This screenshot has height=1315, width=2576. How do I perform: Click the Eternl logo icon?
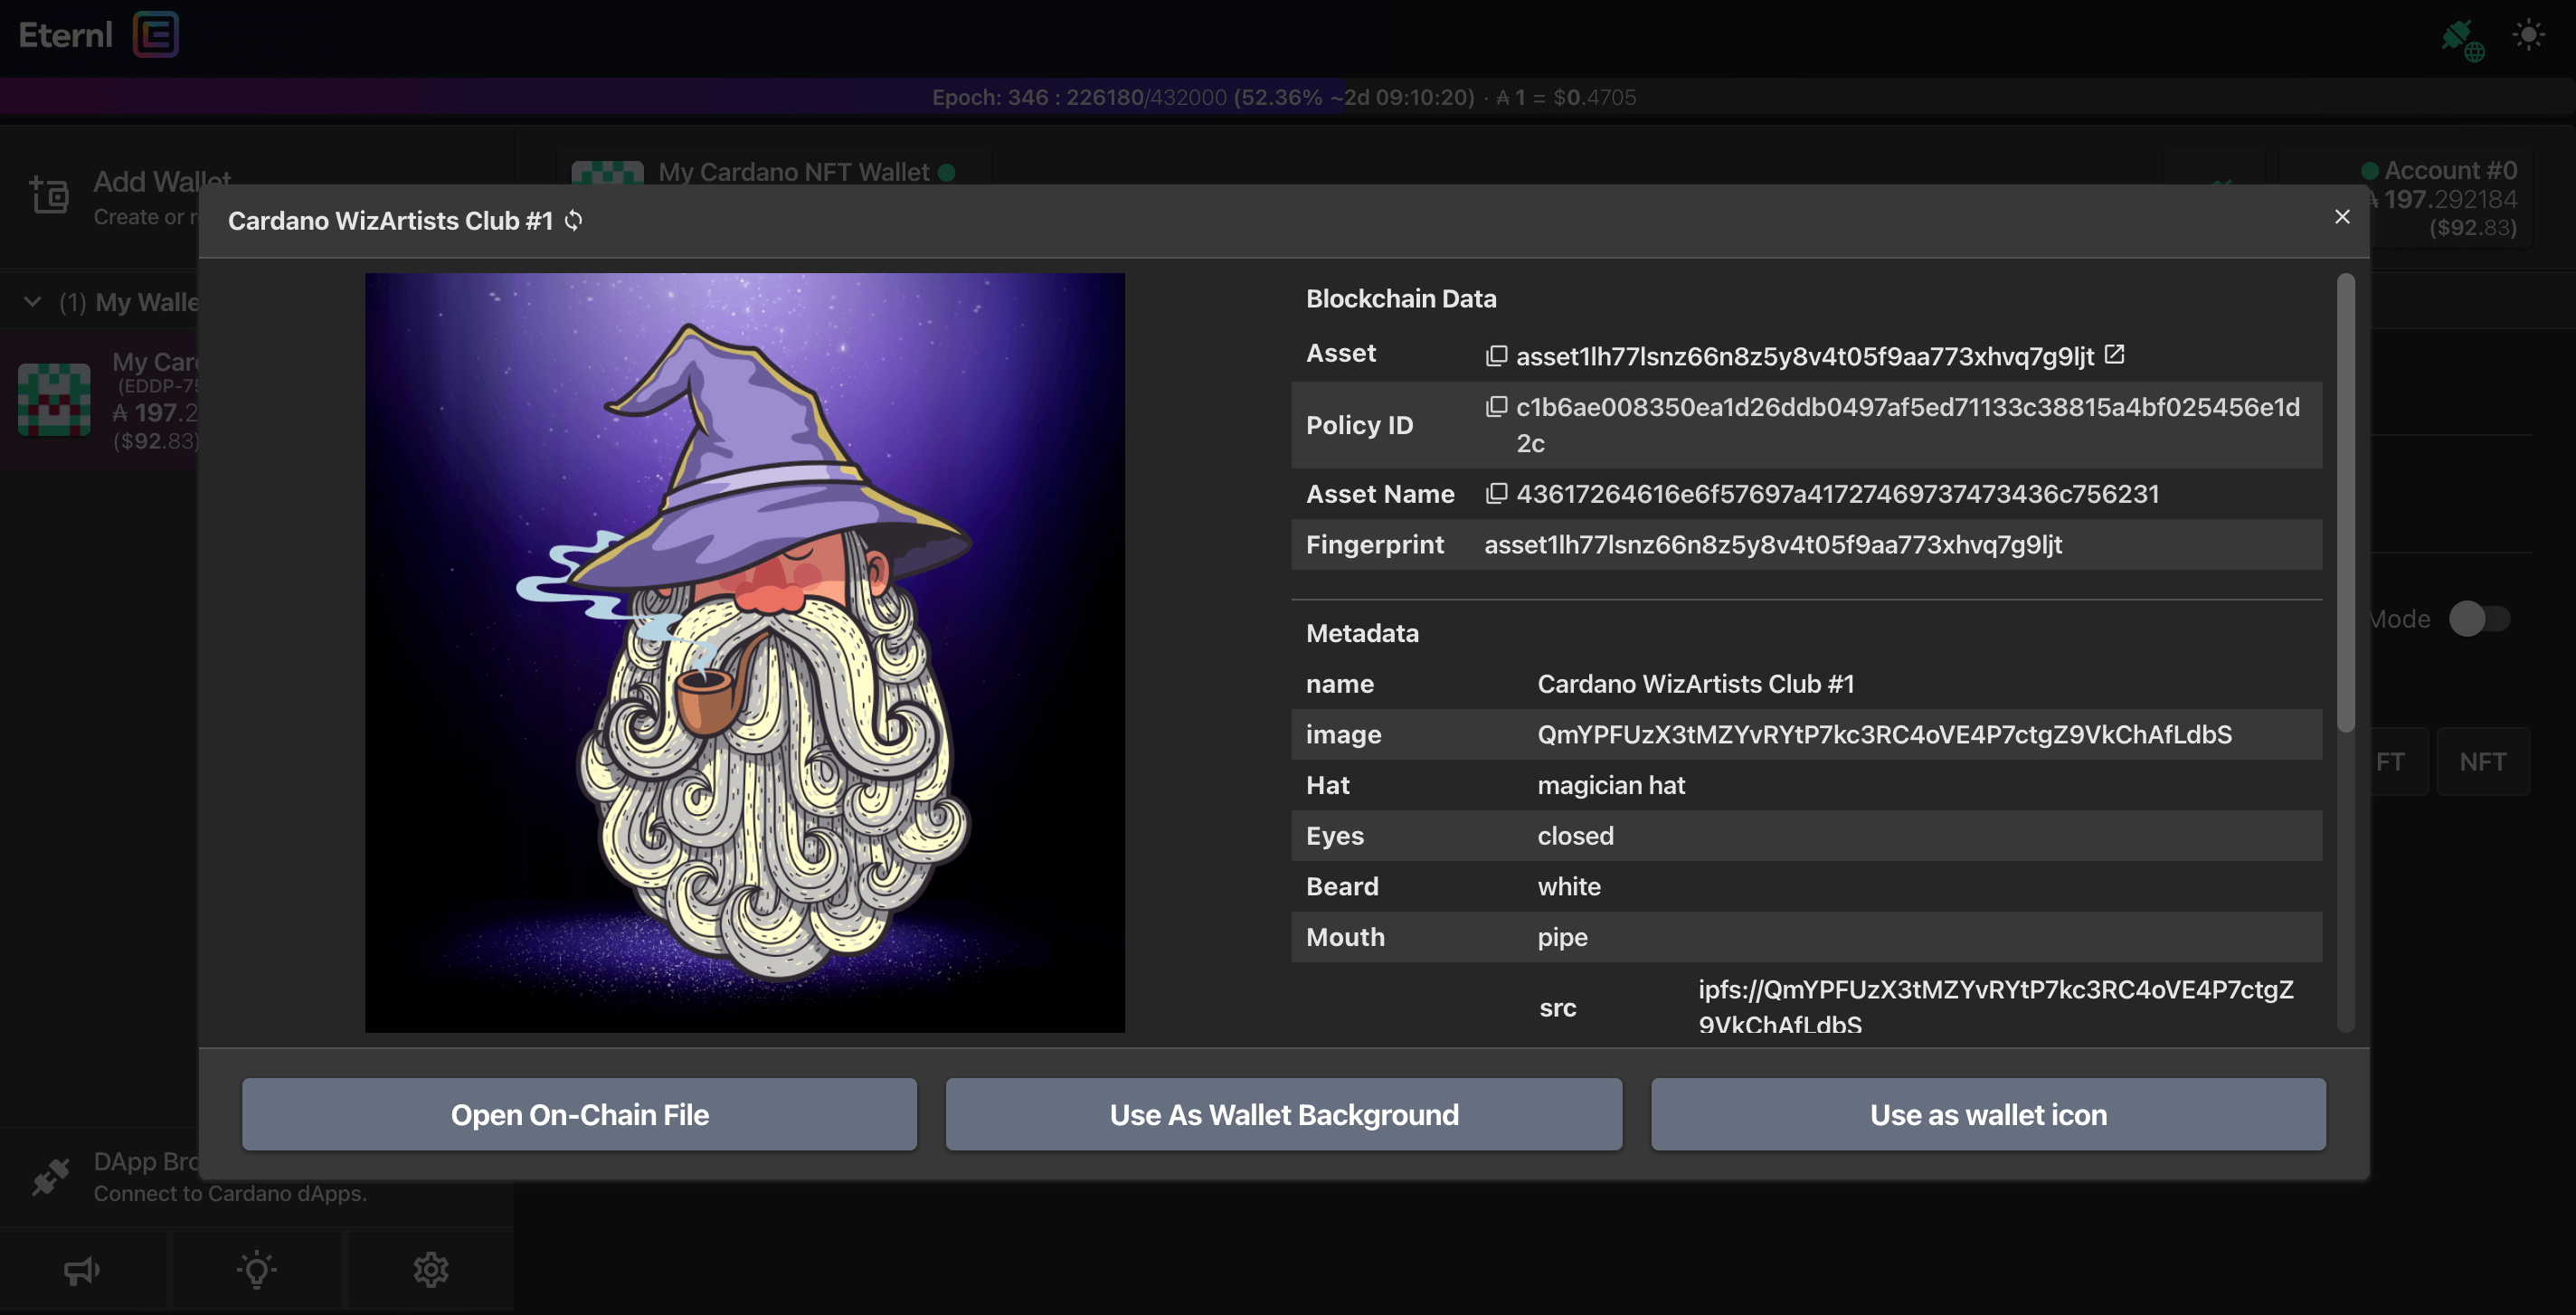156,35
